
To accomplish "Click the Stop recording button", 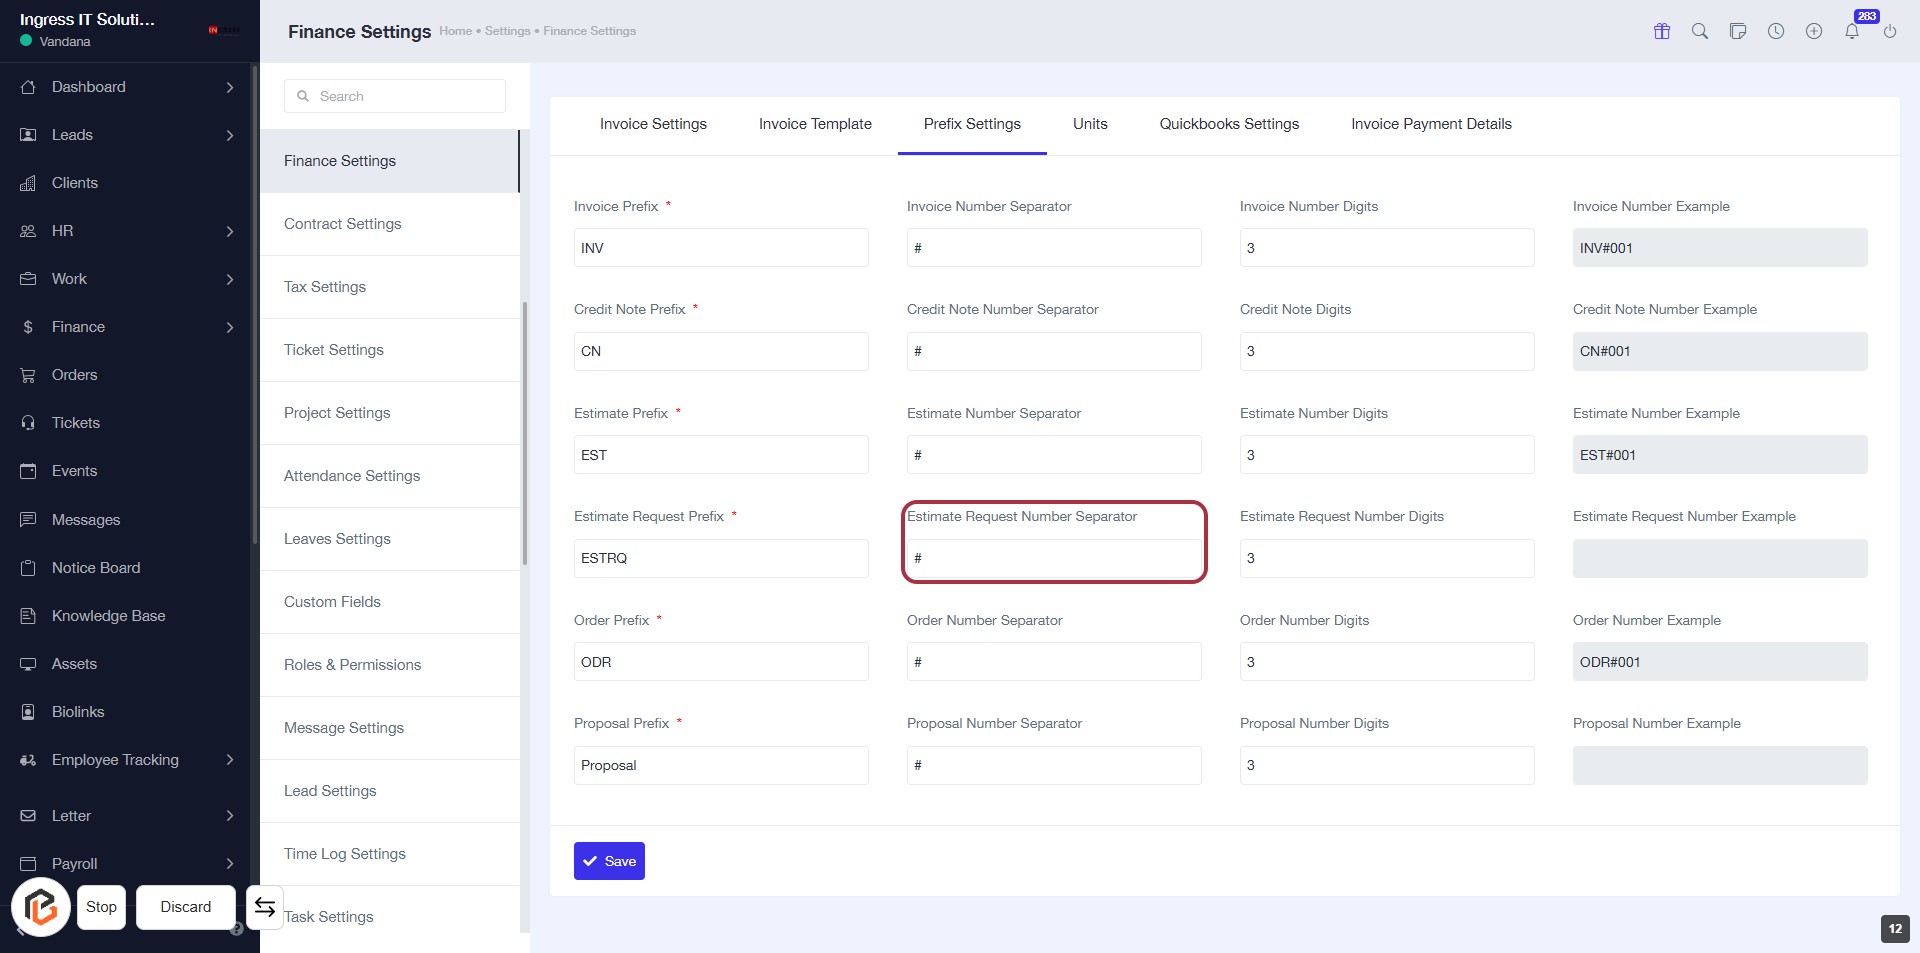I will click(101, 907).
